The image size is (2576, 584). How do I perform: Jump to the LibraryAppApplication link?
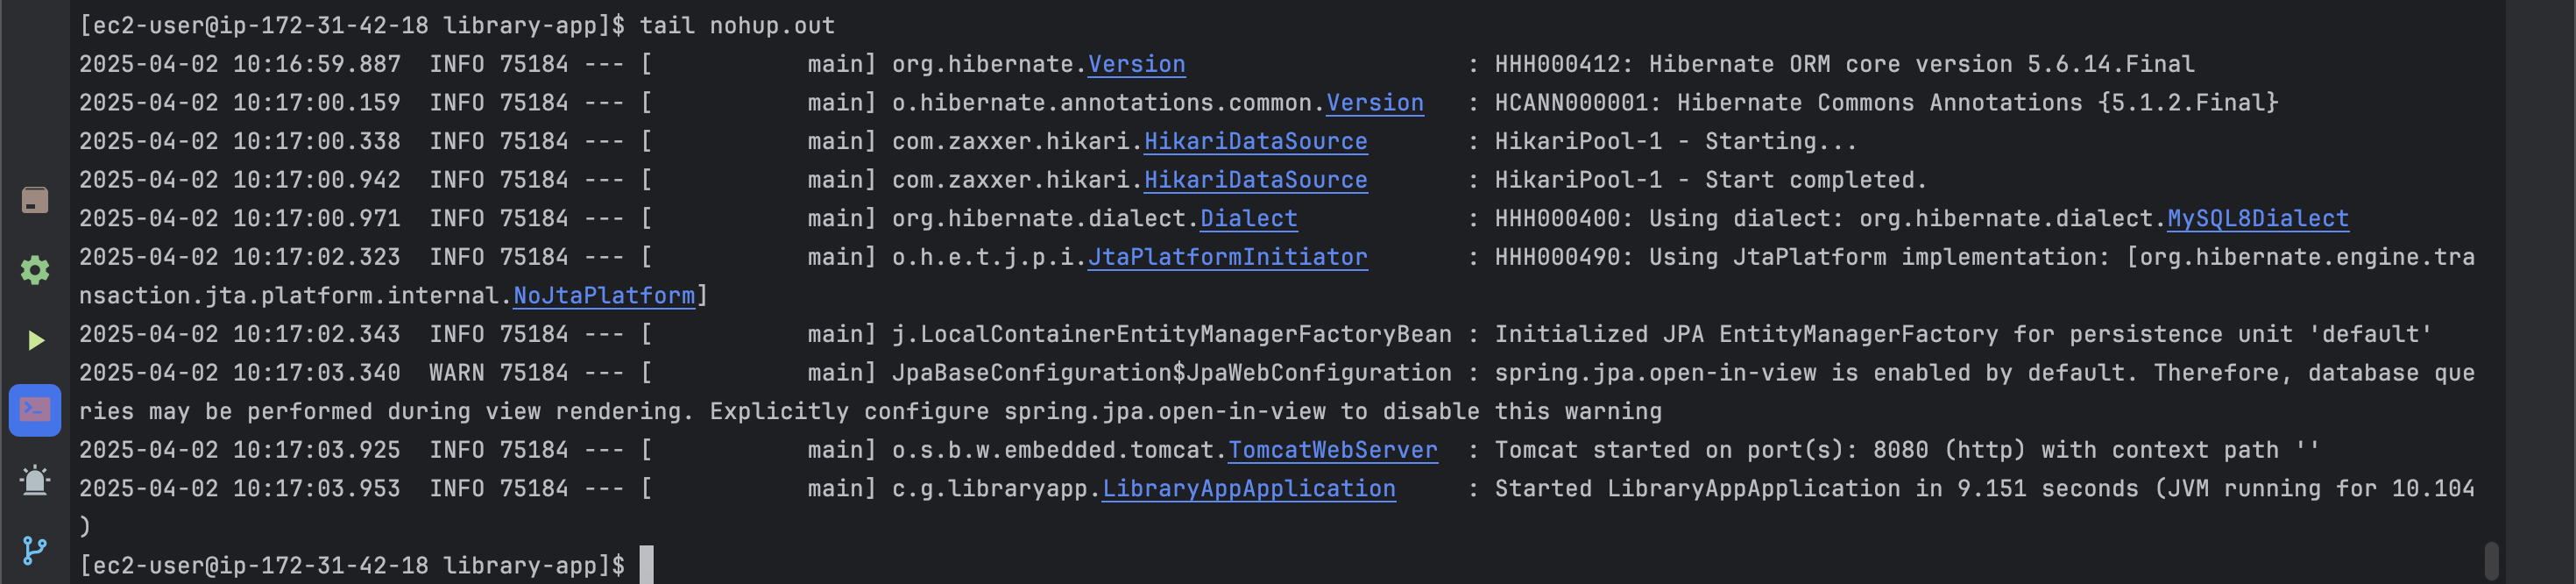coord(1248,489)
